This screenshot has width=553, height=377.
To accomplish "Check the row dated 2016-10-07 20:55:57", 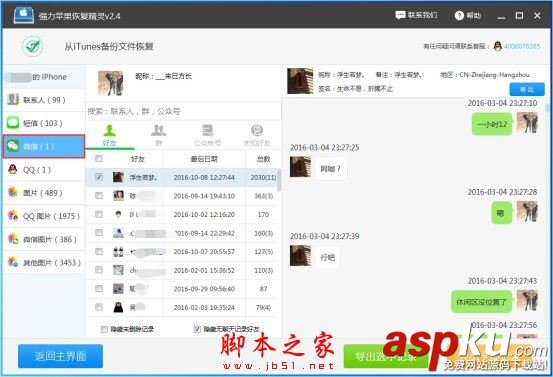I will click(99, 251).
